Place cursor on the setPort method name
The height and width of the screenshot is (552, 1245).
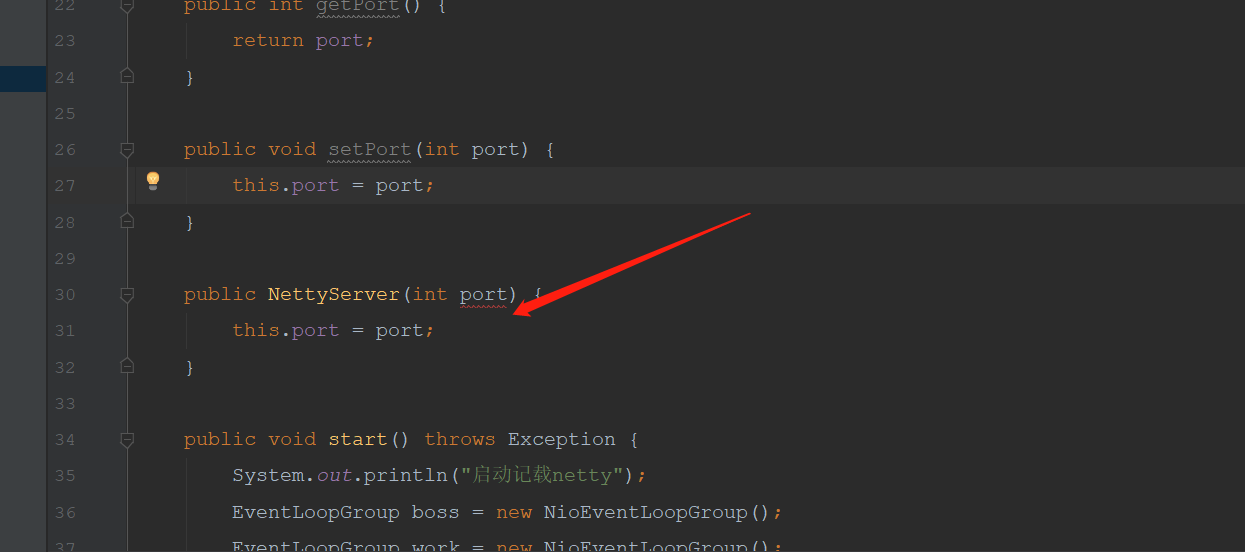369,149
